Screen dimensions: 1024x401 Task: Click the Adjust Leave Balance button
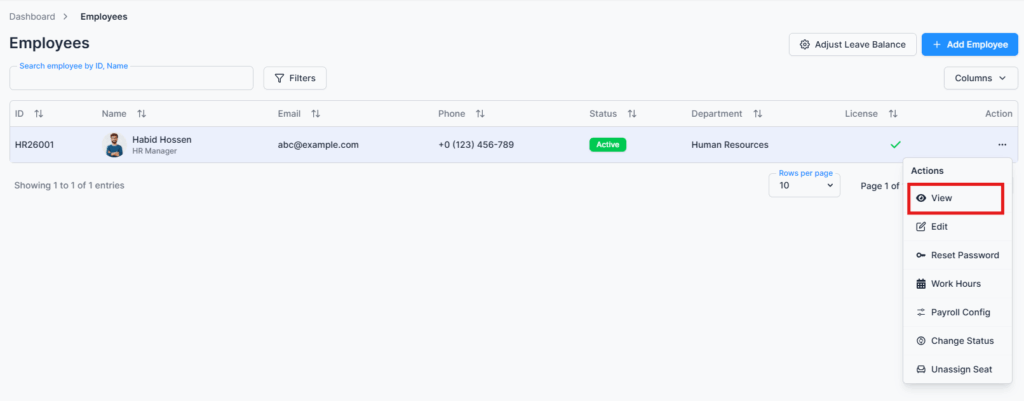(852, 44)
